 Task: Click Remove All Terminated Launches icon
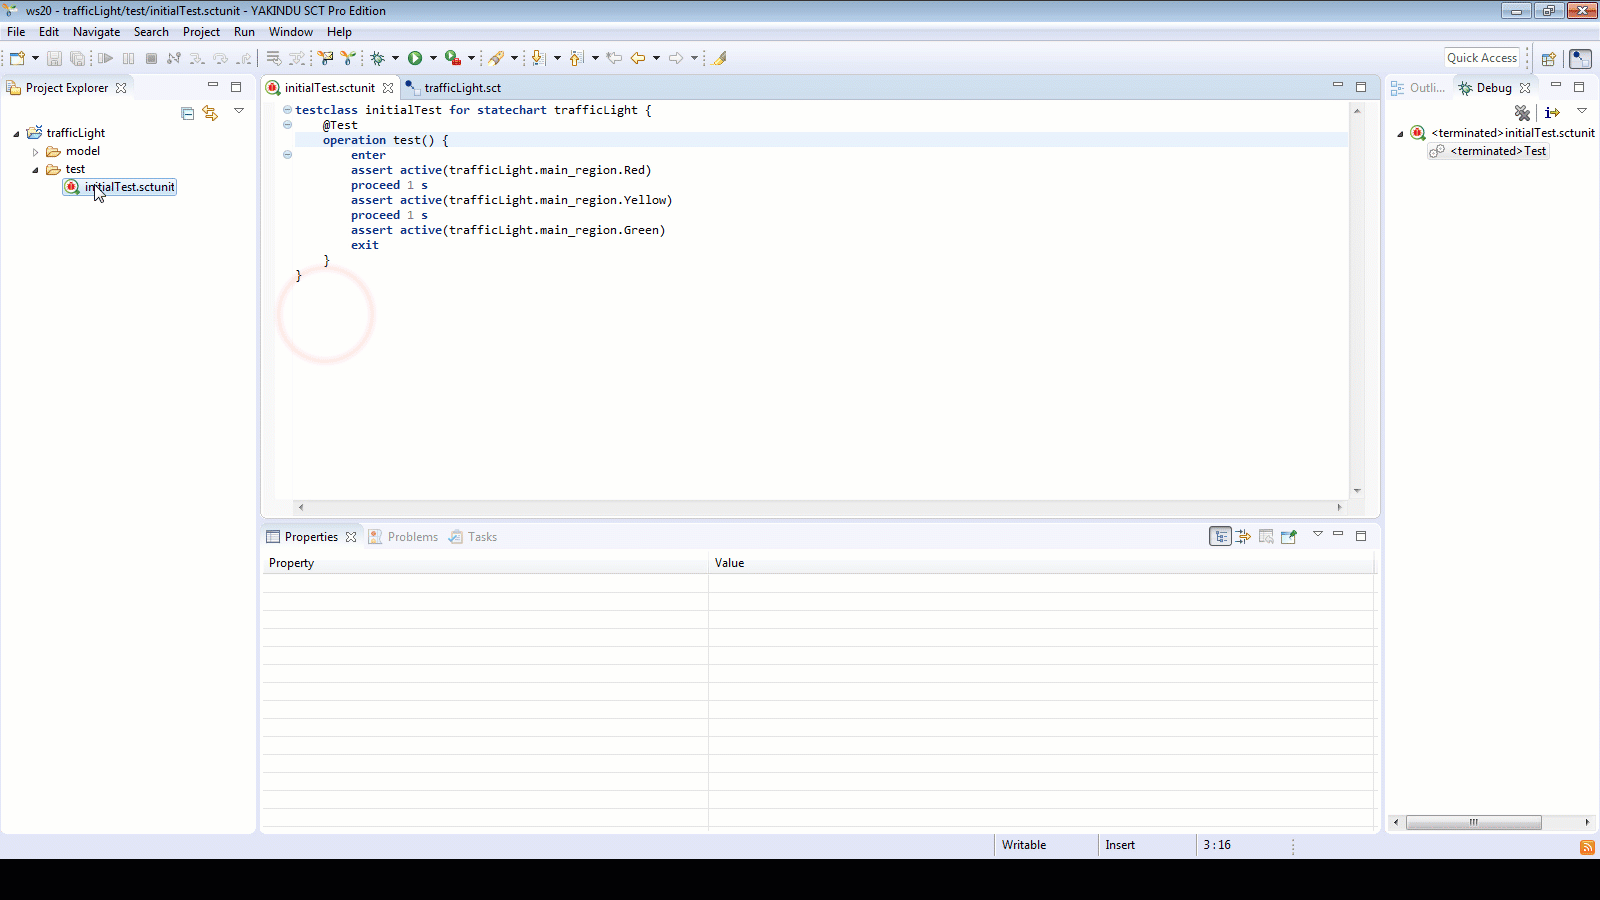tap(1522, 113)
